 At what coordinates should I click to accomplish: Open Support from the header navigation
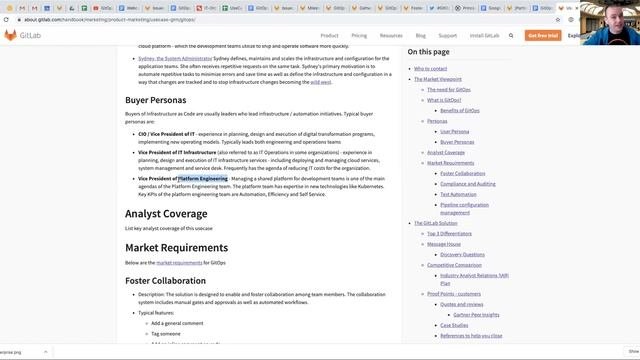(448, 36)
